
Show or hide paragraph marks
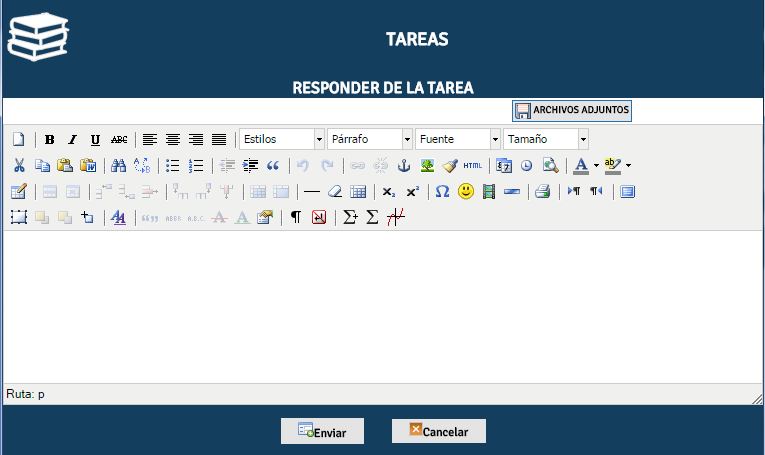click(296, 217)
